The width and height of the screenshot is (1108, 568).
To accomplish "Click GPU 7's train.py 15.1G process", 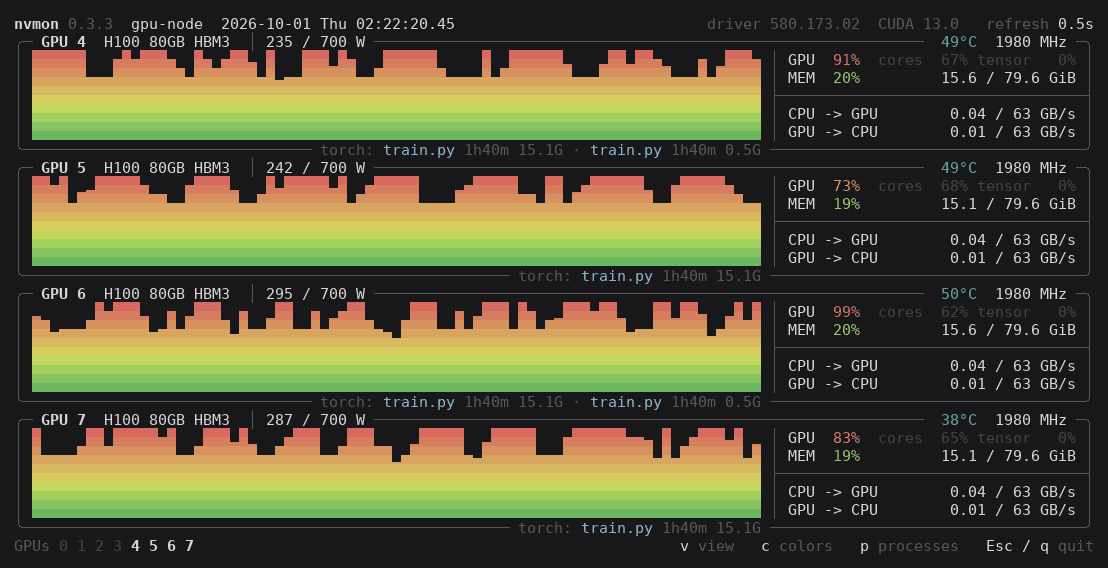I will click(x=671, y=528).
